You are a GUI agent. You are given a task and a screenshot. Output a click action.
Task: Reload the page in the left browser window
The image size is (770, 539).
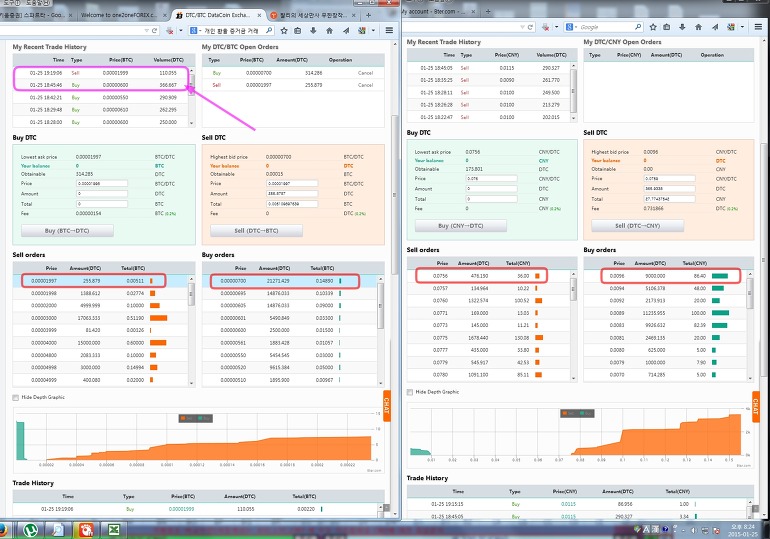click(155, 30)
